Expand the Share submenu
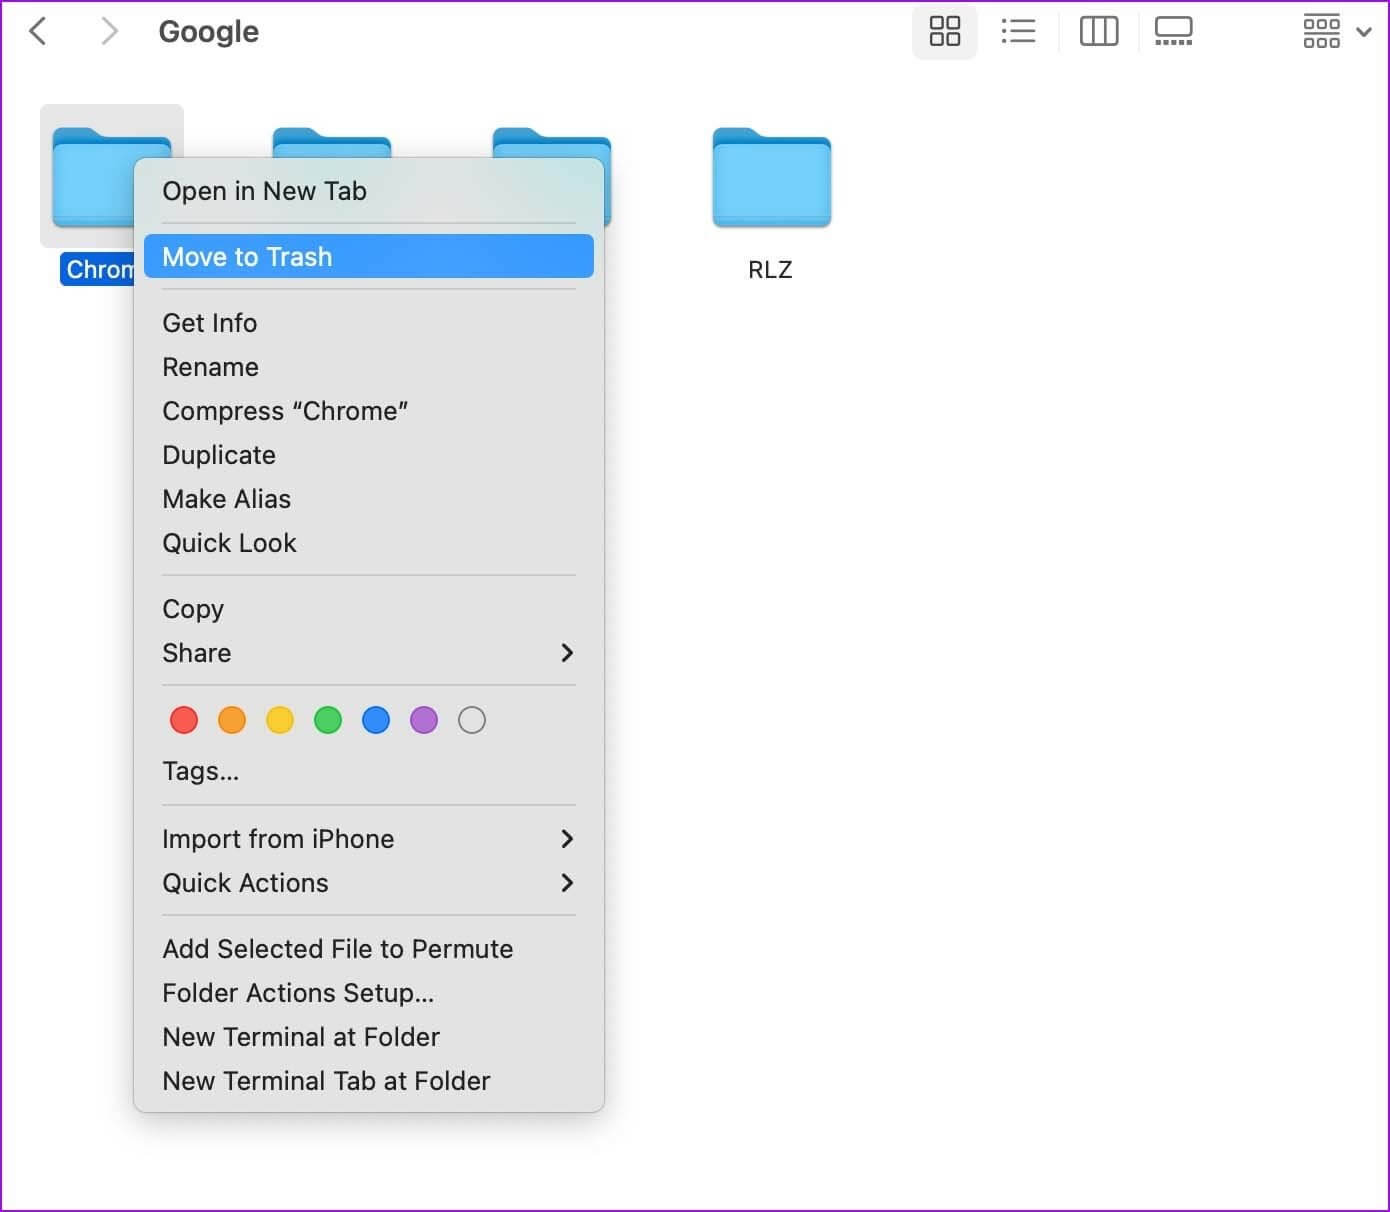The image size is (1390, 1212). click(368, 653)
